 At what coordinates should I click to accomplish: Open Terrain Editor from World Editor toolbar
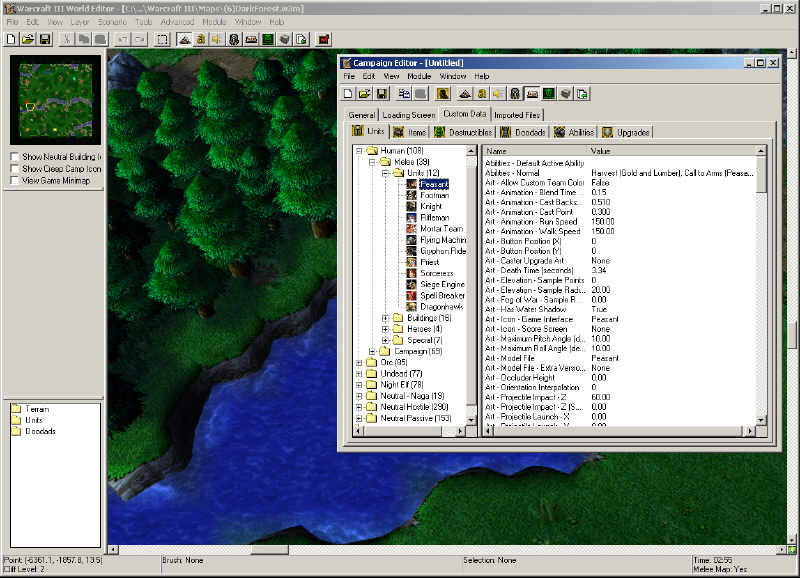pyautogui.click(x=185, y=39)
